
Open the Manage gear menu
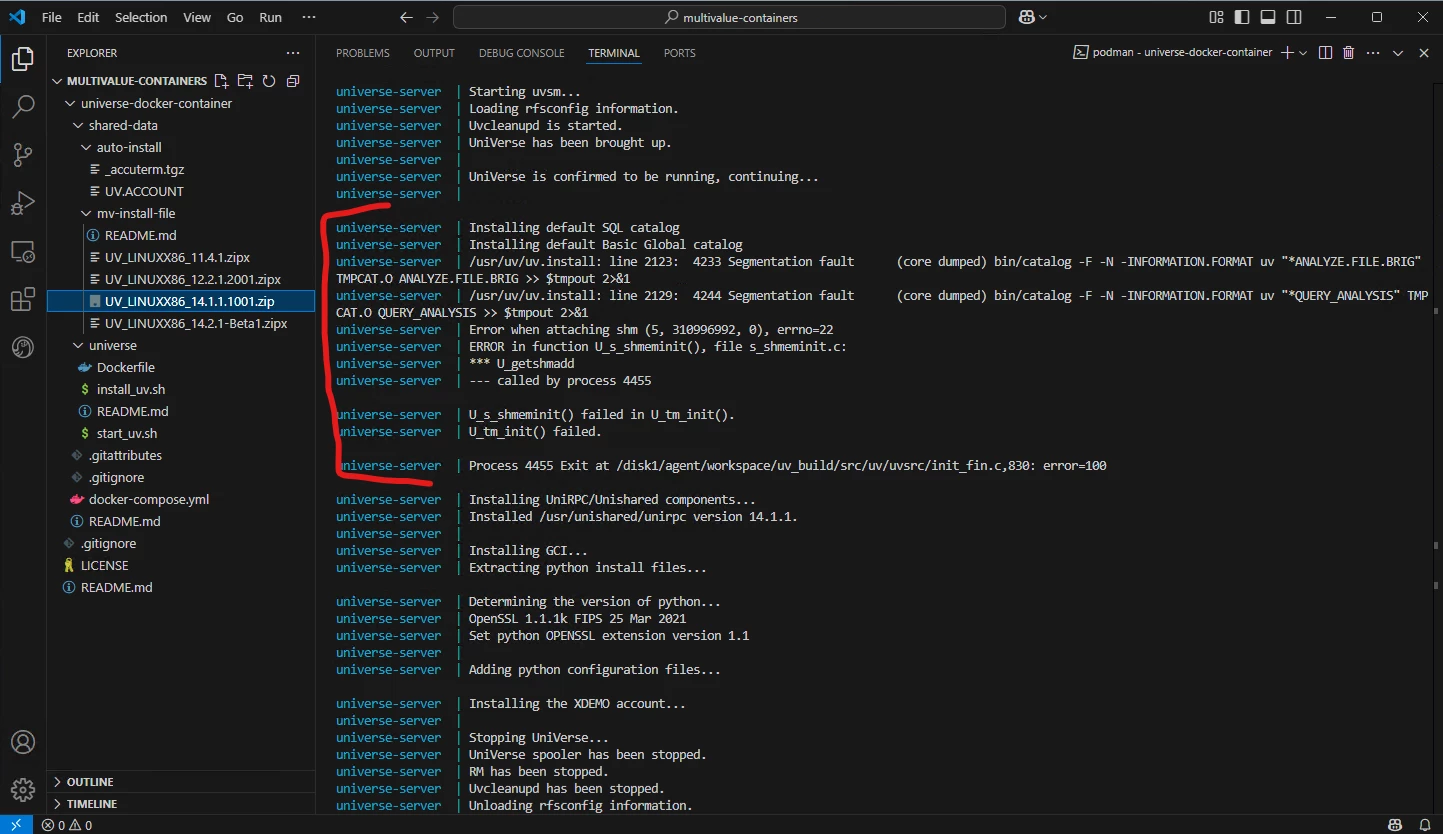tap(22, 789)
